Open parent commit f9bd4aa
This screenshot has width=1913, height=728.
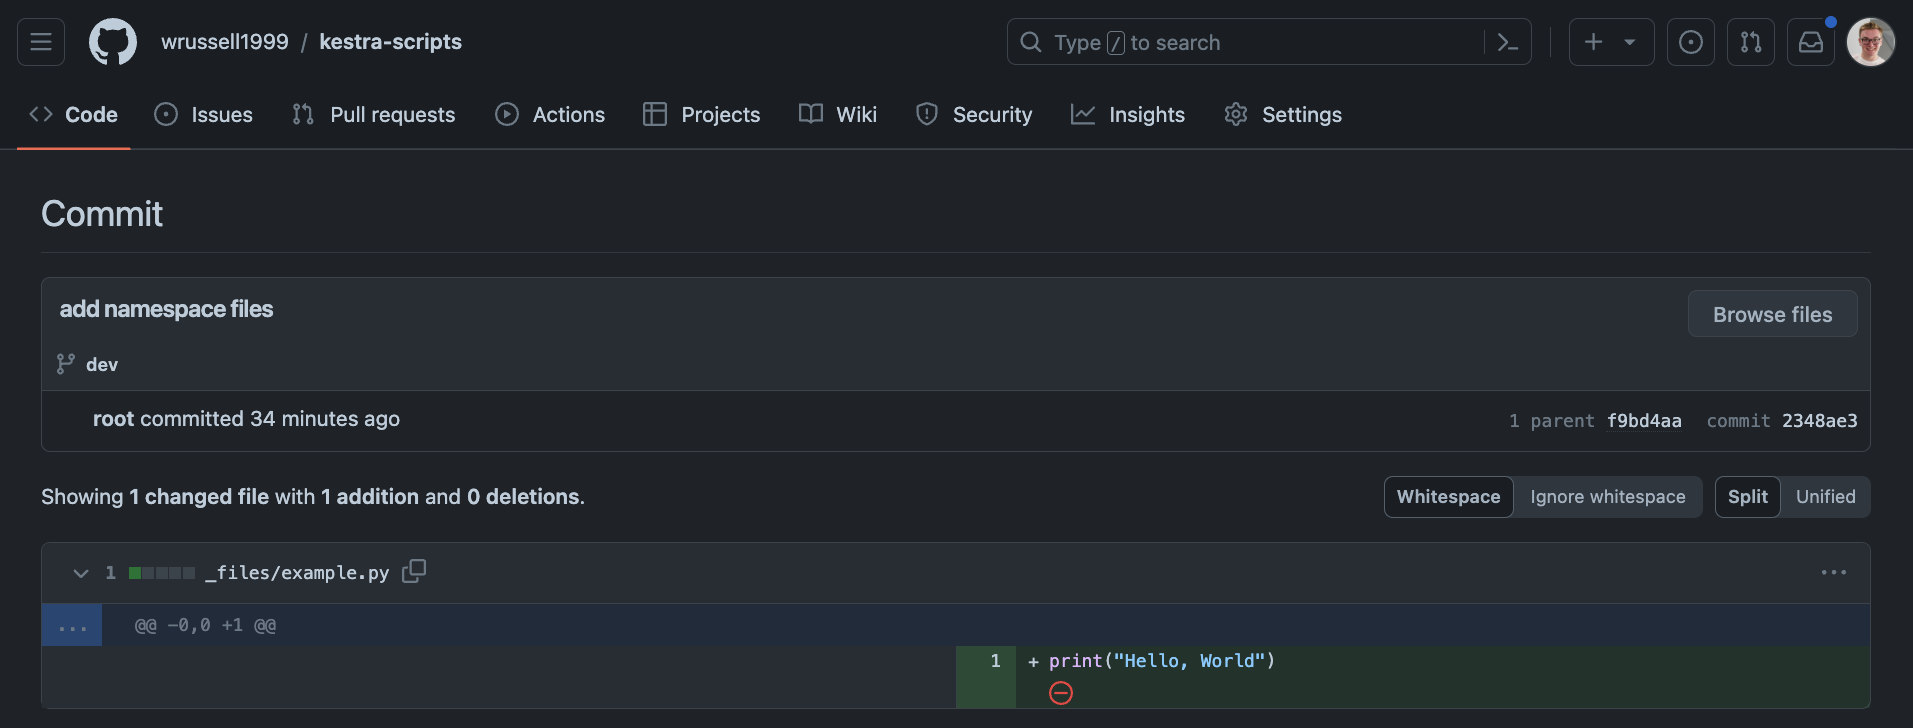[1643, 421]
